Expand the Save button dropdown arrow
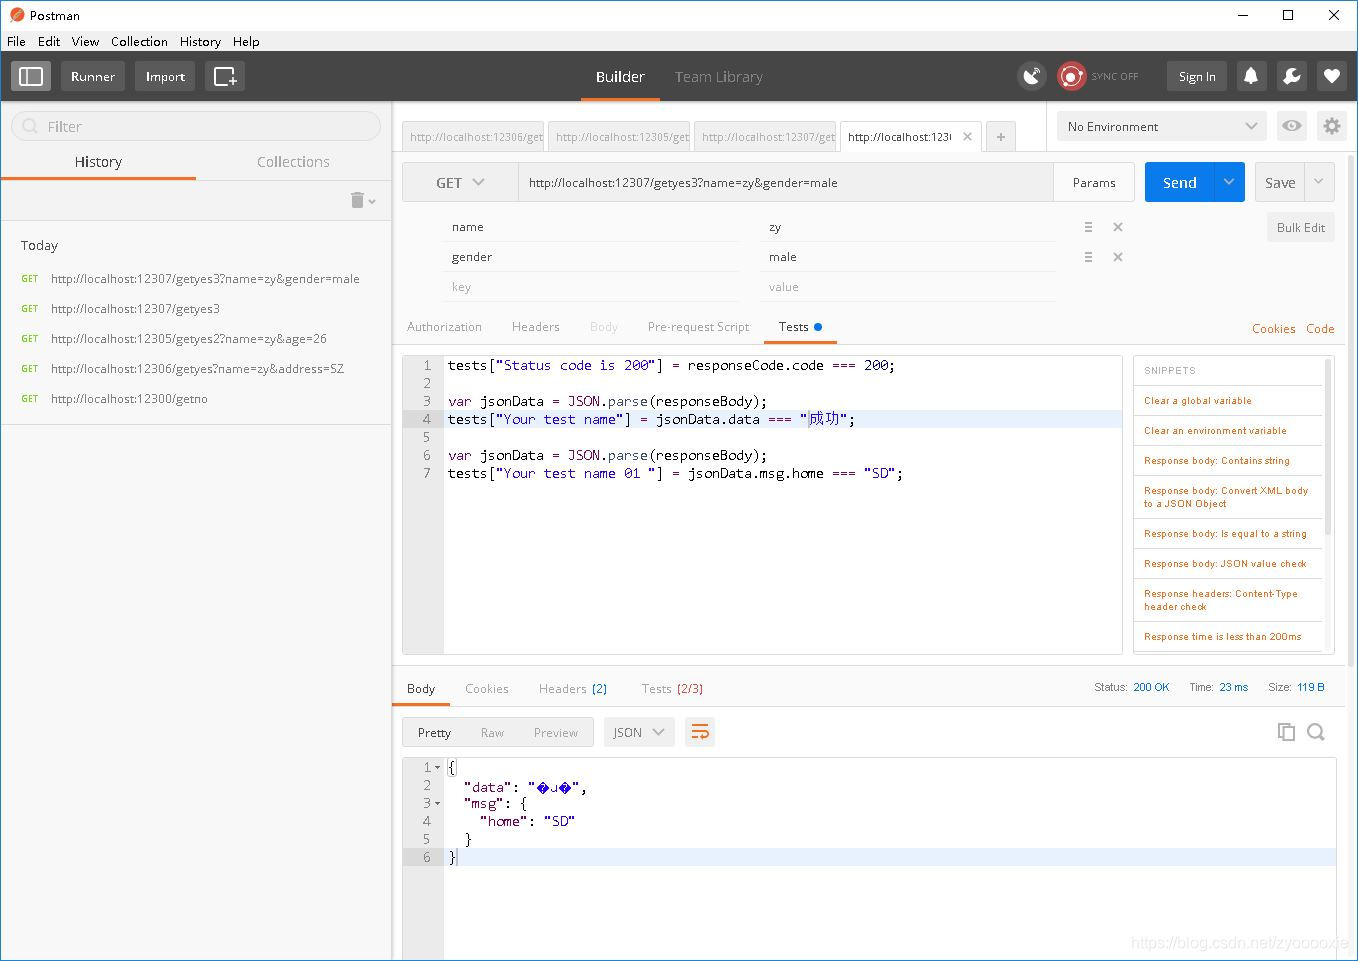 [x=1319, y=182]
